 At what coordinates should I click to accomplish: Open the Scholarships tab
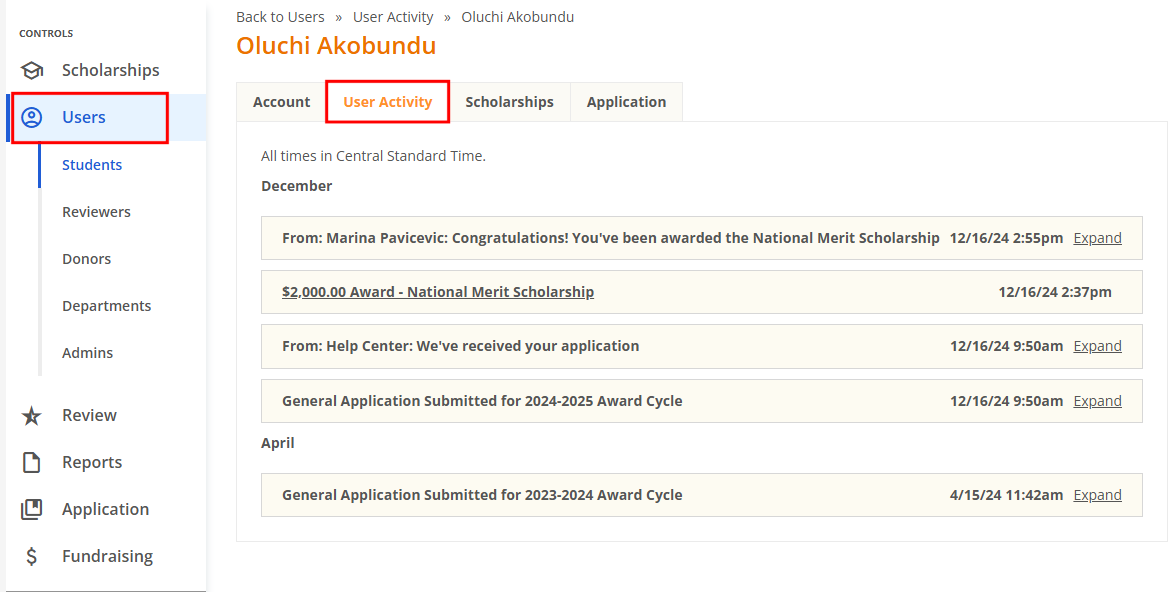pos(510,101)
